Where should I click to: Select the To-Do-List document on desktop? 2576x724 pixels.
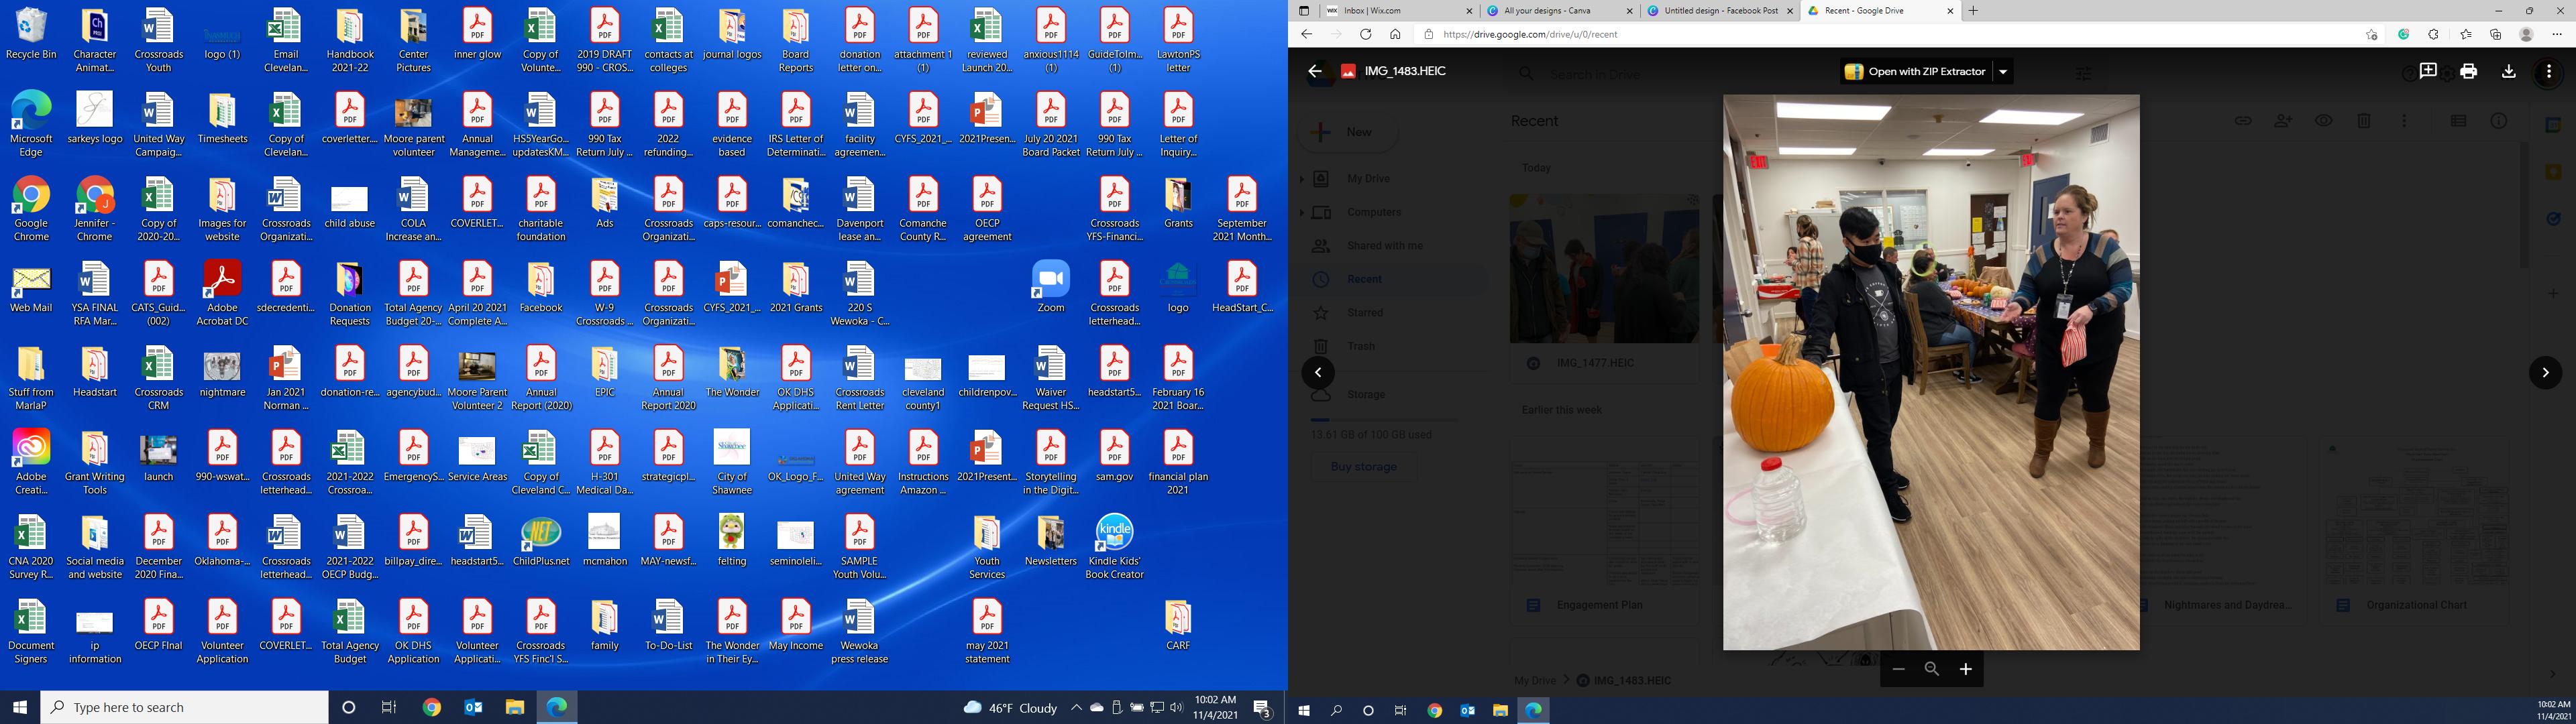tap(668, 625)
